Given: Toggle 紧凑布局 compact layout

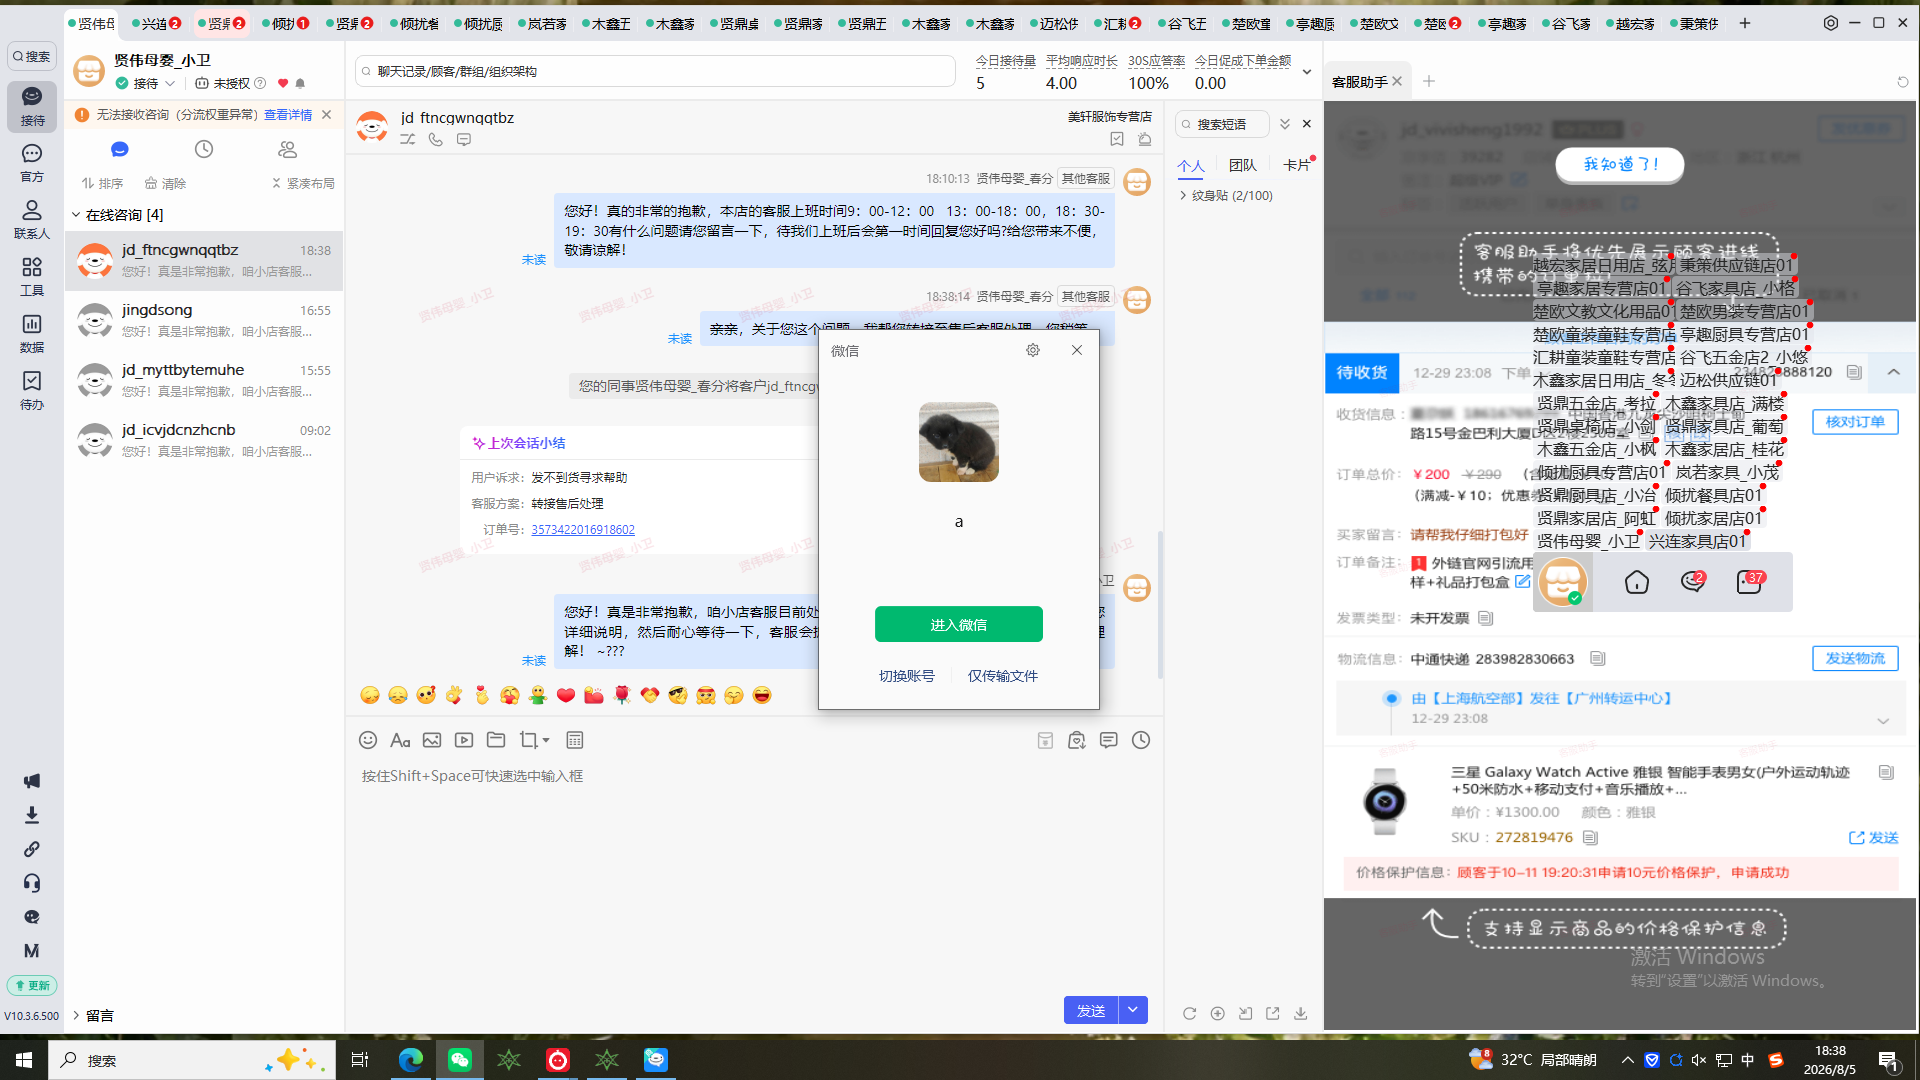Looking at the screenshot, I should click(303, 183).
